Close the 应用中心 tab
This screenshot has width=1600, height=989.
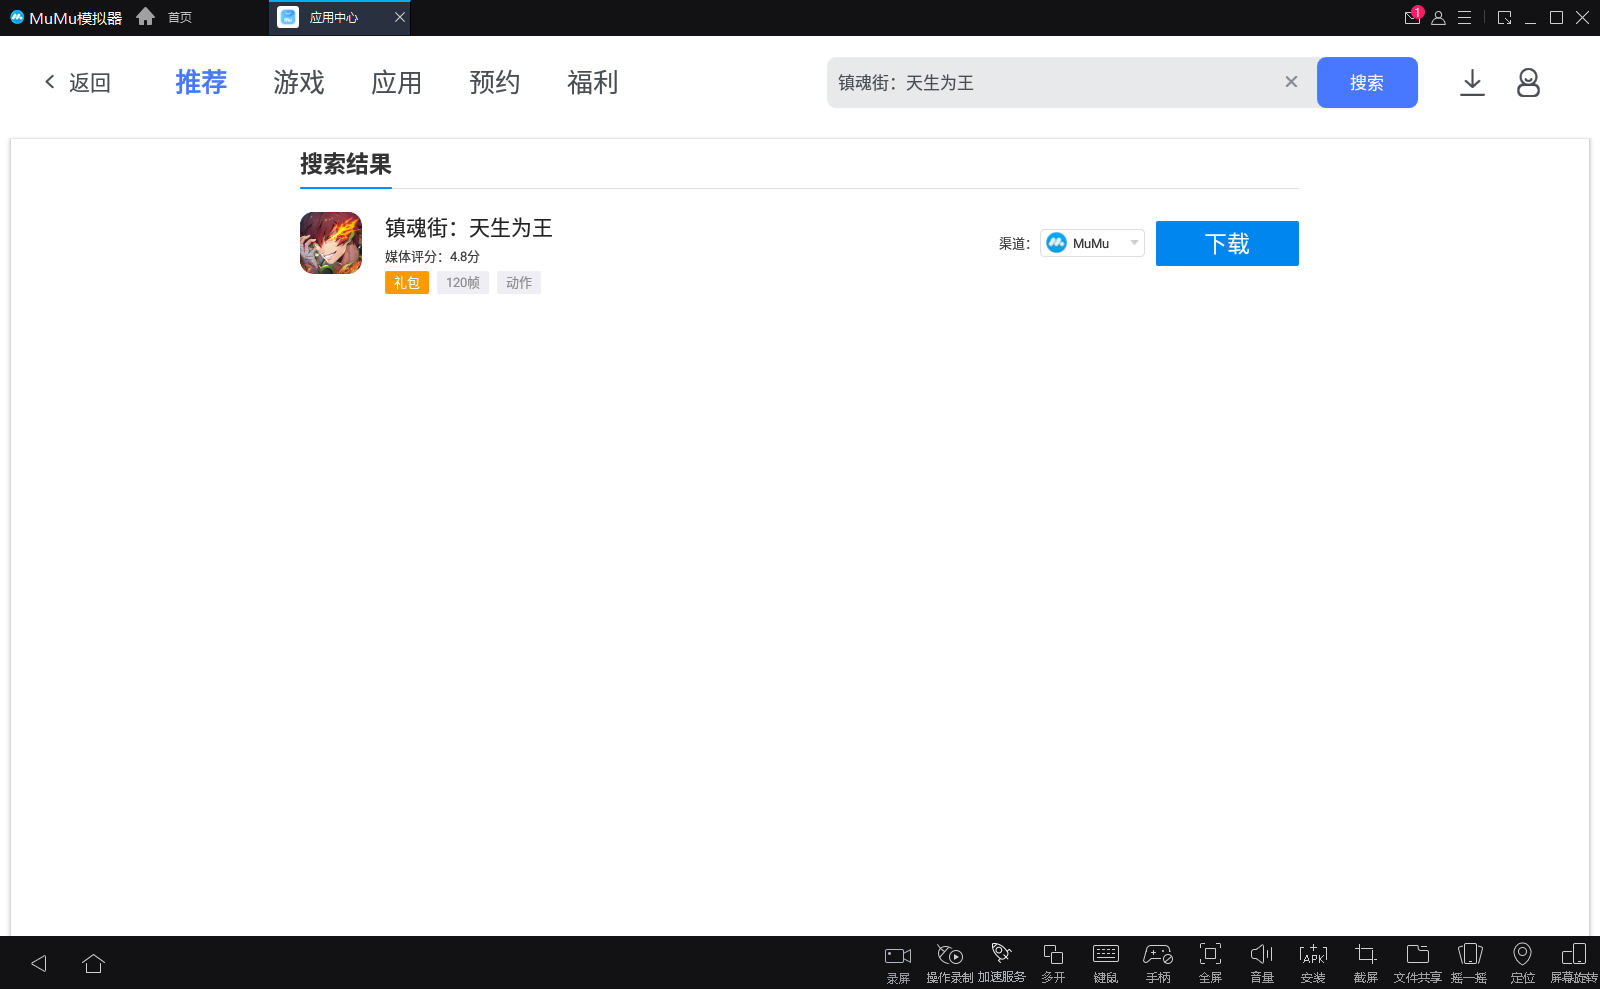click(400, 17)
